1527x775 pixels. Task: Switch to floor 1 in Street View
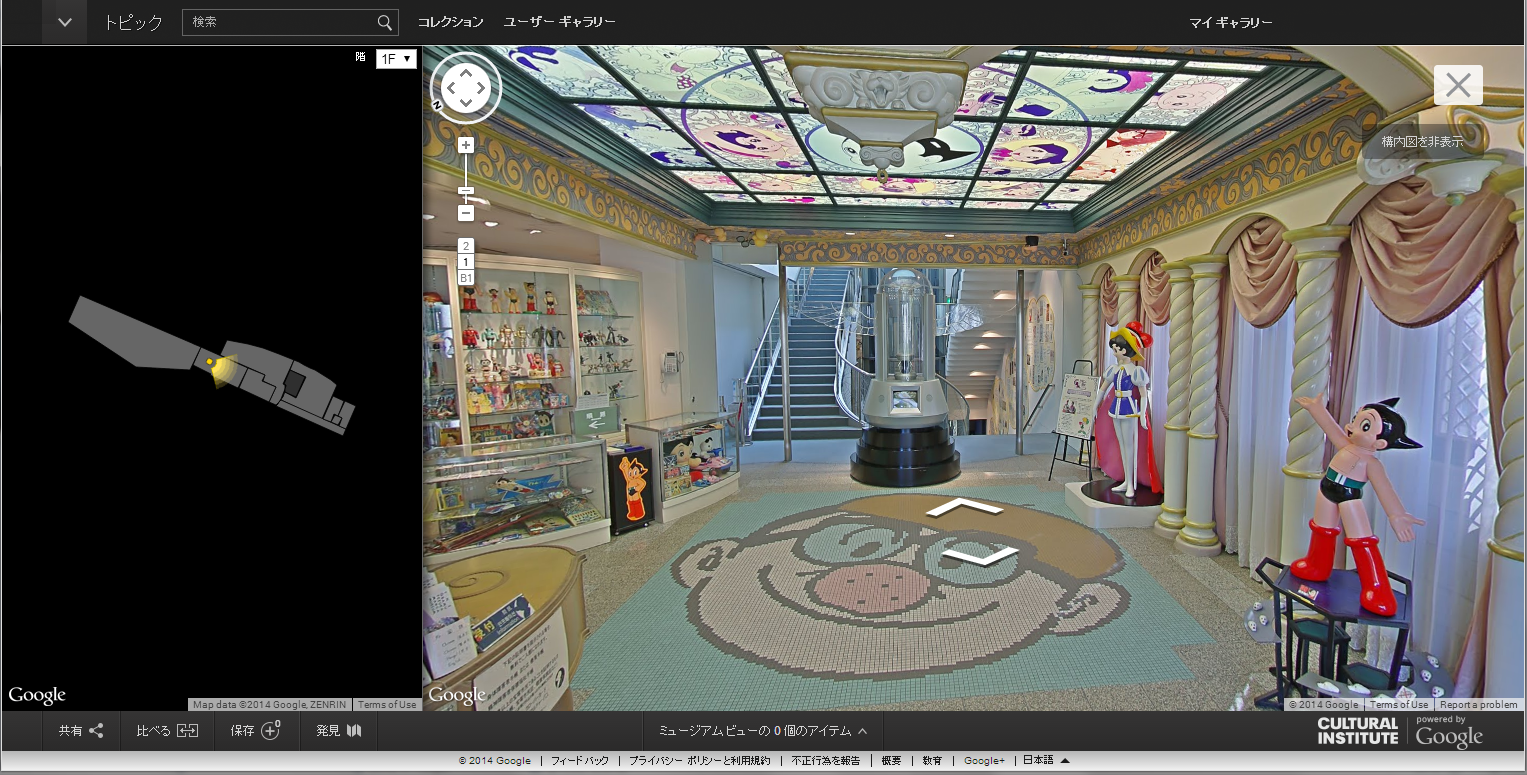466,262
